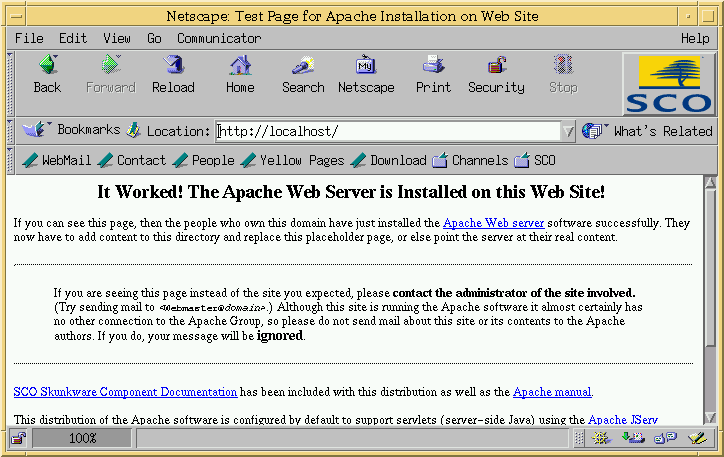Open Yellow Pages toolbar shortcut
The image size is (724, 457).
[292, 160]
